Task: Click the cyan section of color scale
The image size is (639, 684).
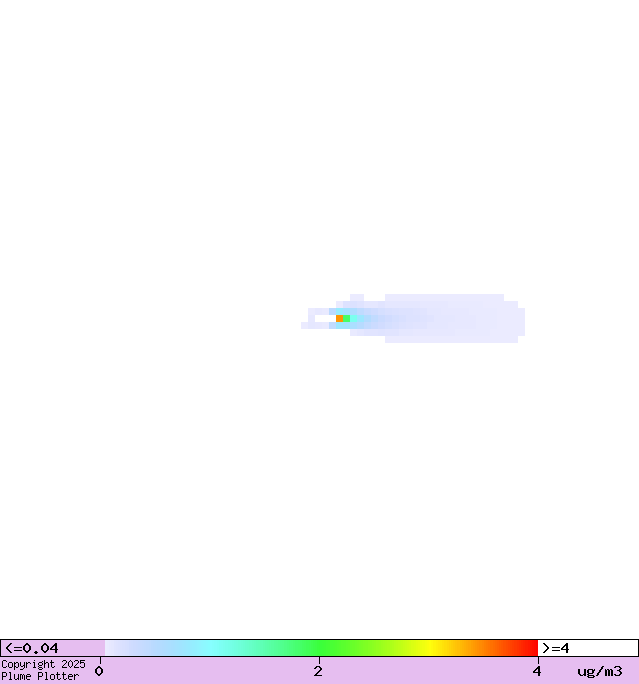Action: click(212, 648)
